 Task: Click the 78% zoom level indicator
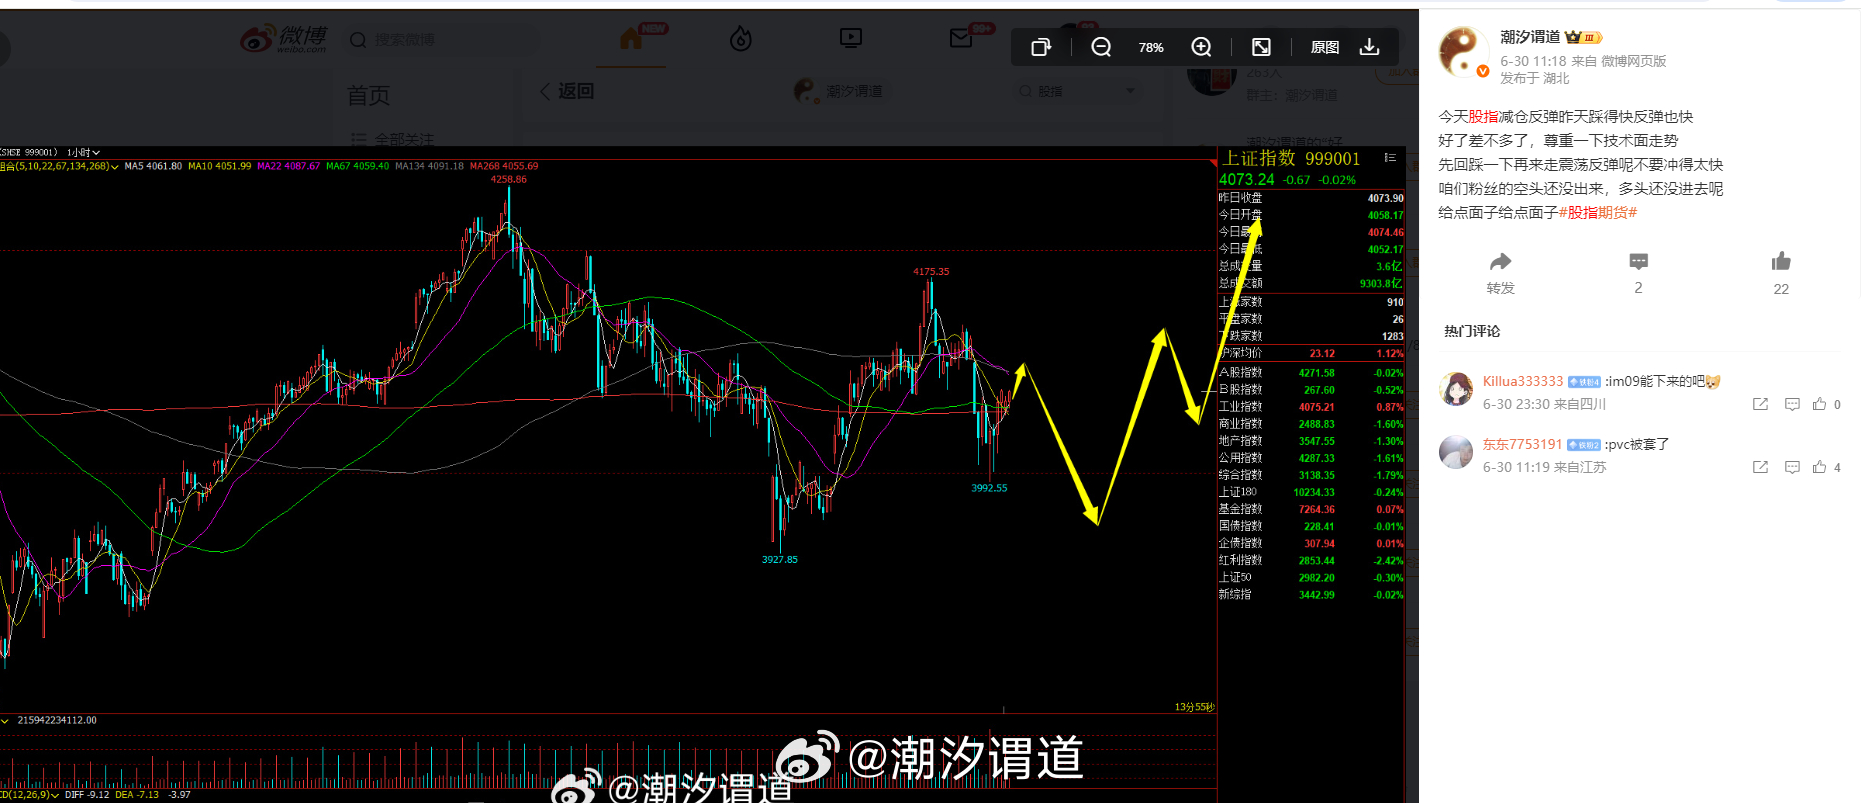(x=1151, y=47)
